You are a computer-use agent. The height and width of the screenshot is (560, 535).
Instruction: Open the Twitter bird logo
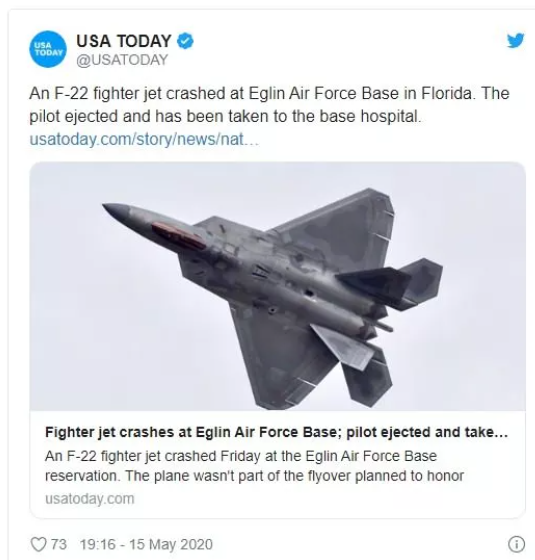[x=515, y=40]
